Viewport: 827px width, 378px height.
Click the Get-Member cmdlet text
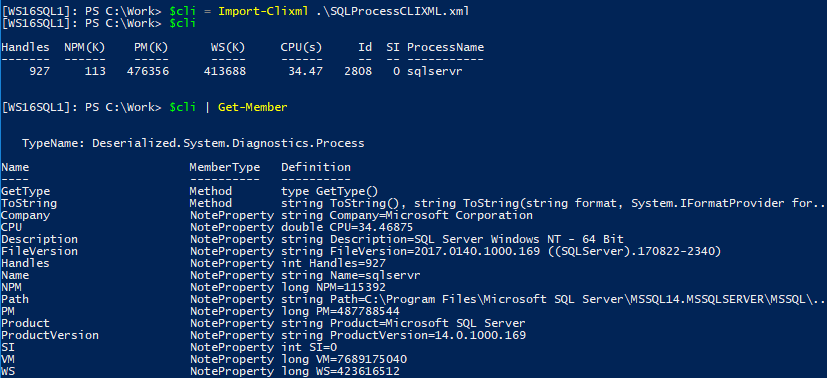253,107
